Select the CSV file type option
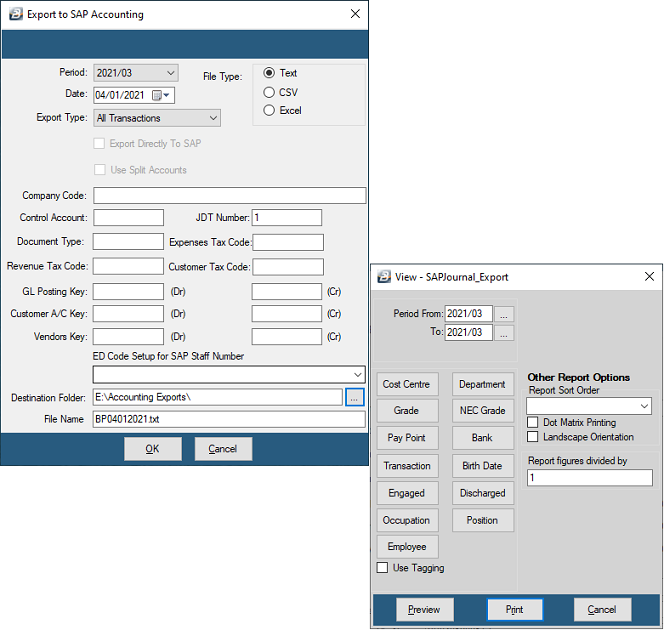Image resolution: width=664 pixels, height=630 pixels. (x=269, y=92)
